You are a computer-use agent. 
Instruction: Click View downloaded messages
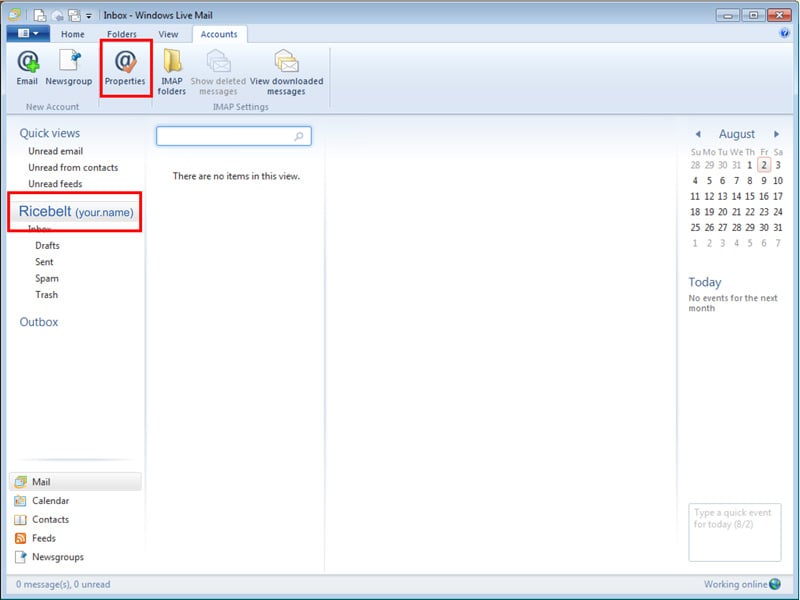point(286,72)
